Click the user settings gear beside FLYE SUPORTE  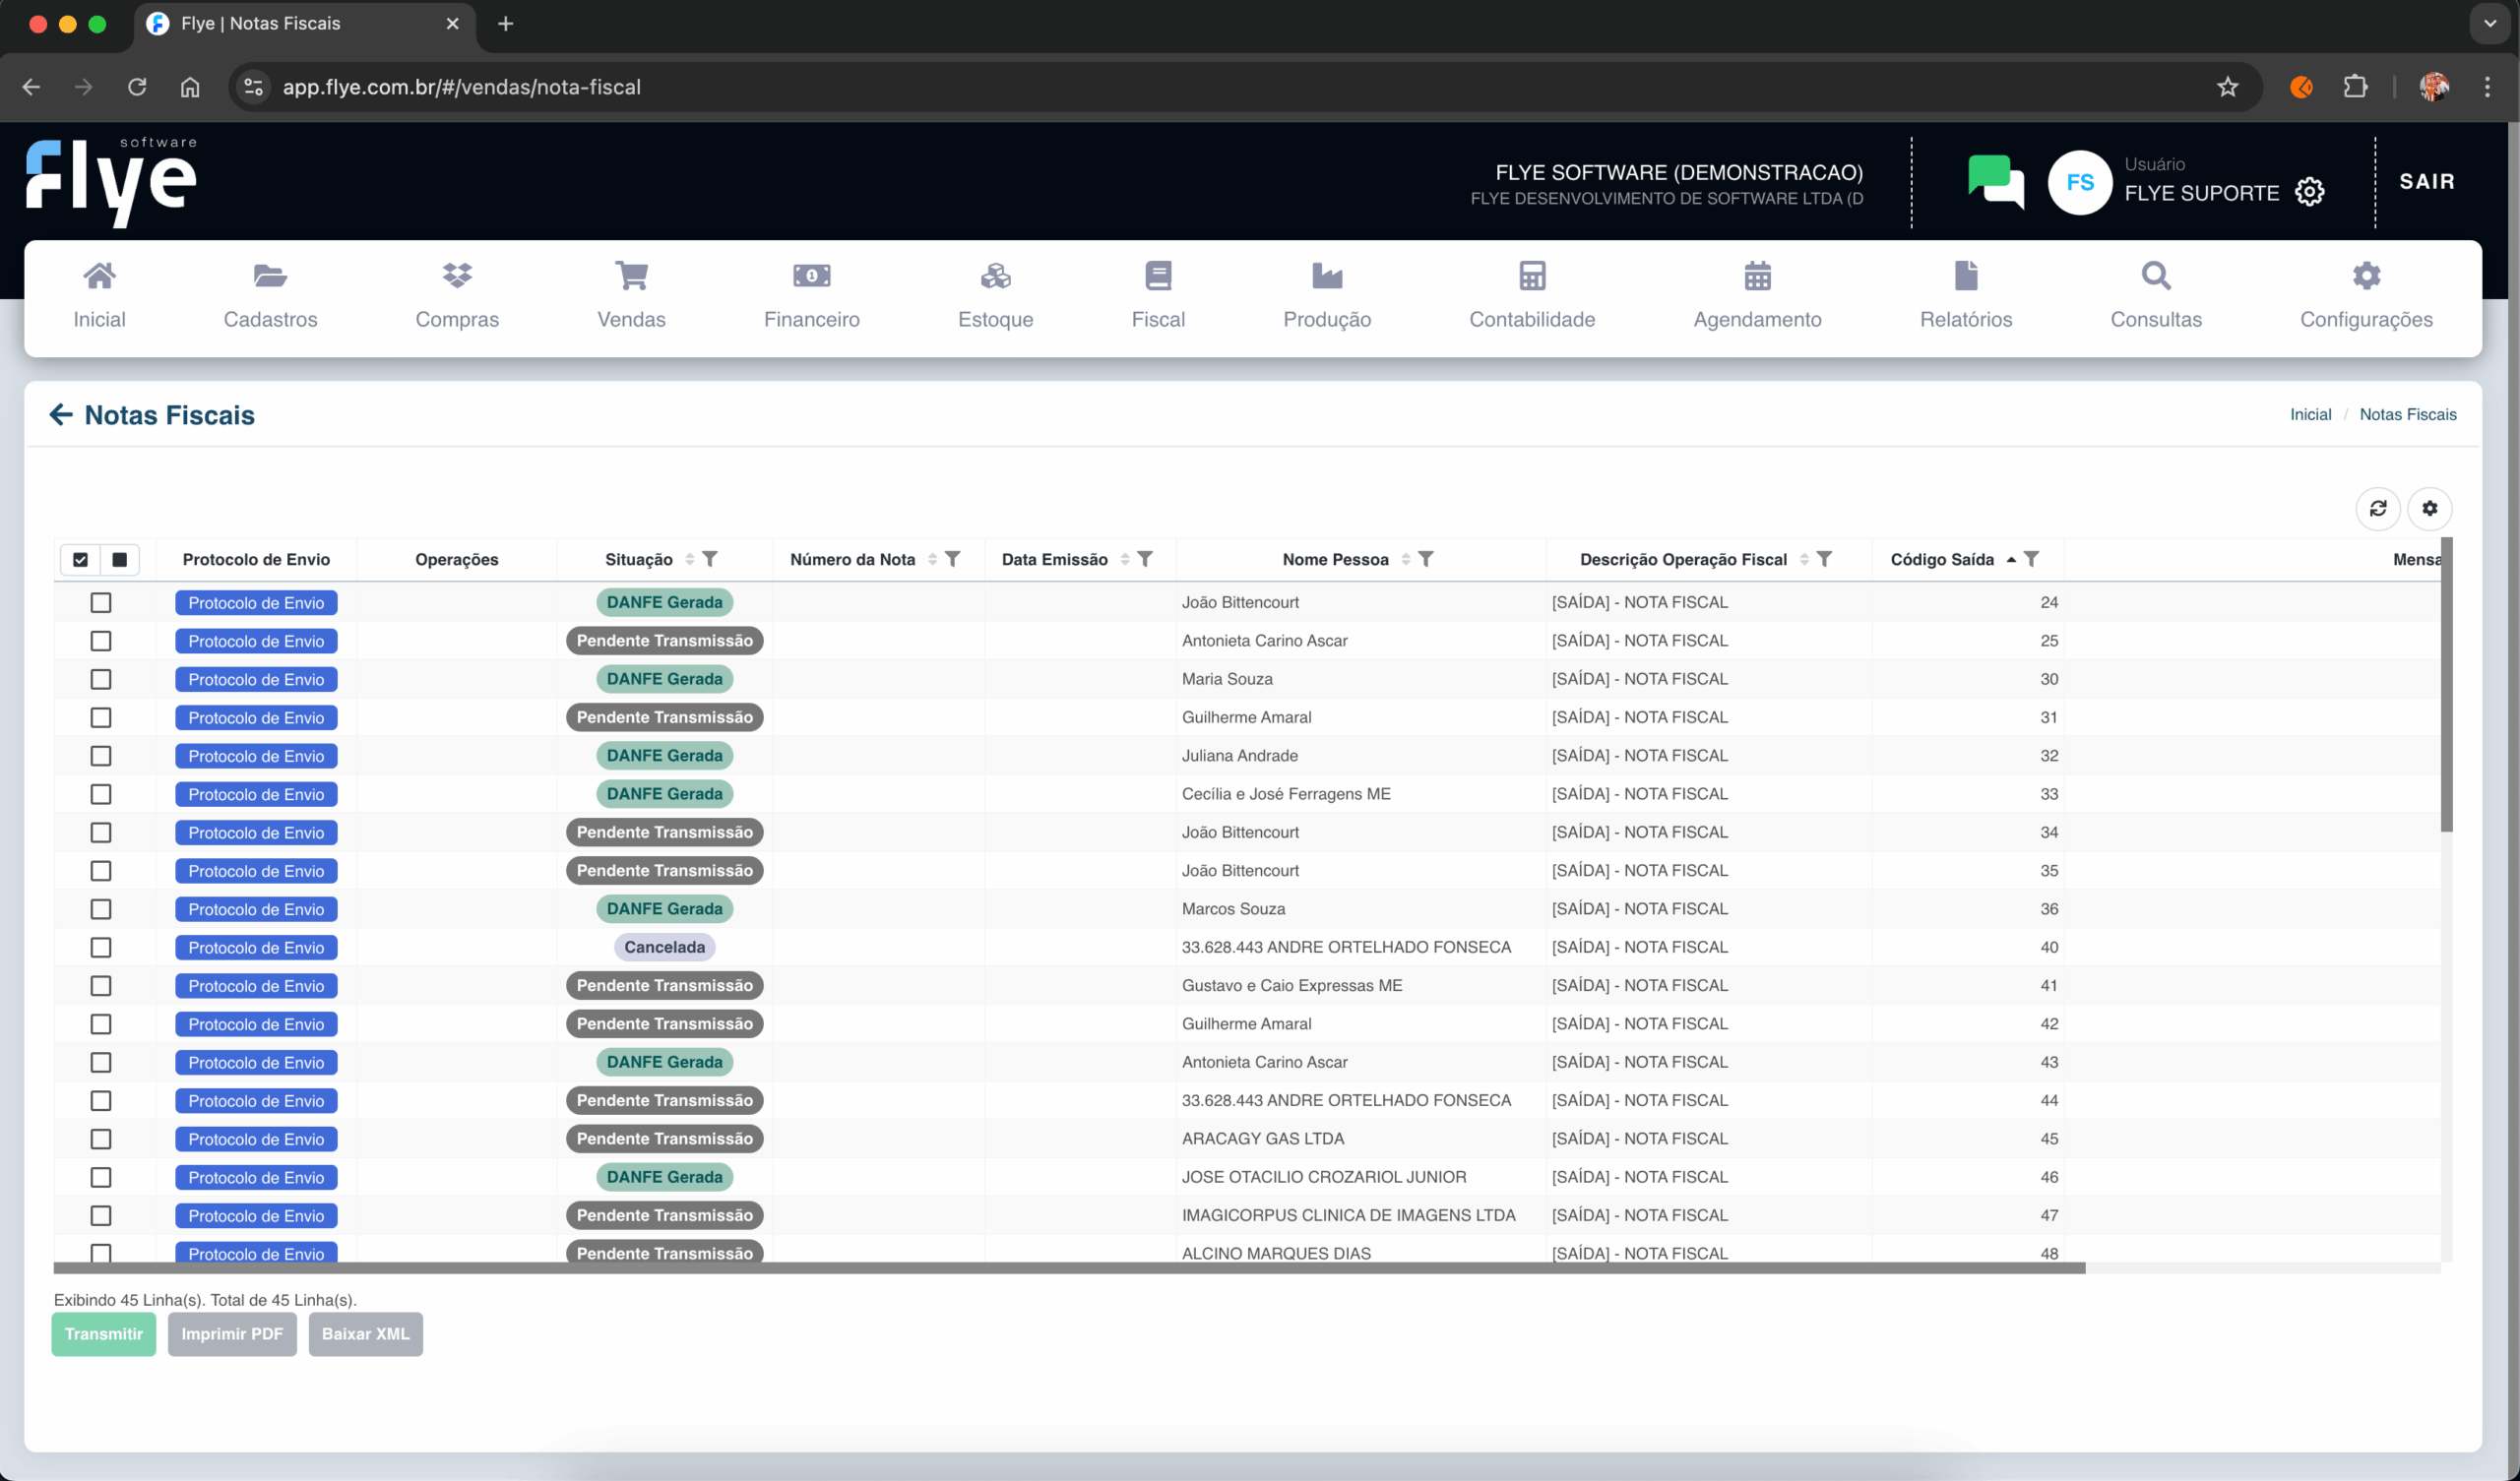point(2309,192)
